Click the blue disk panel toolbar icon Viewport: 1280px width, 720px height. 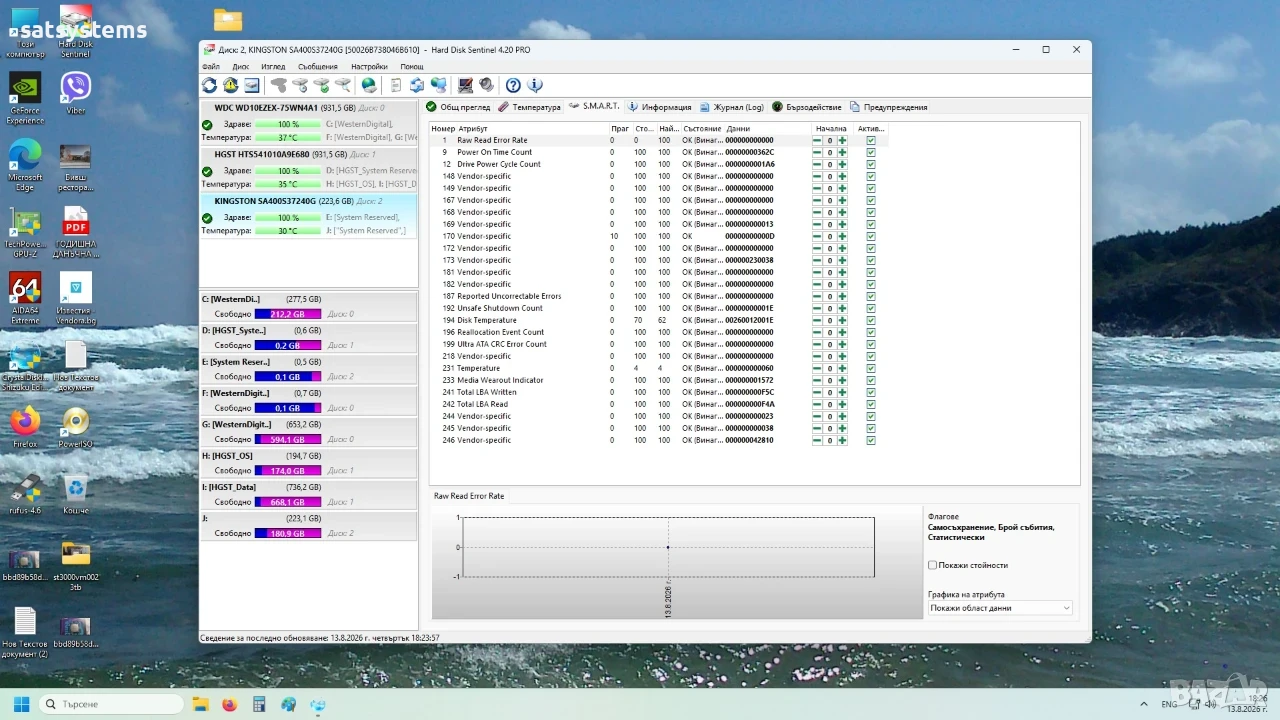[x=251, y=86]
